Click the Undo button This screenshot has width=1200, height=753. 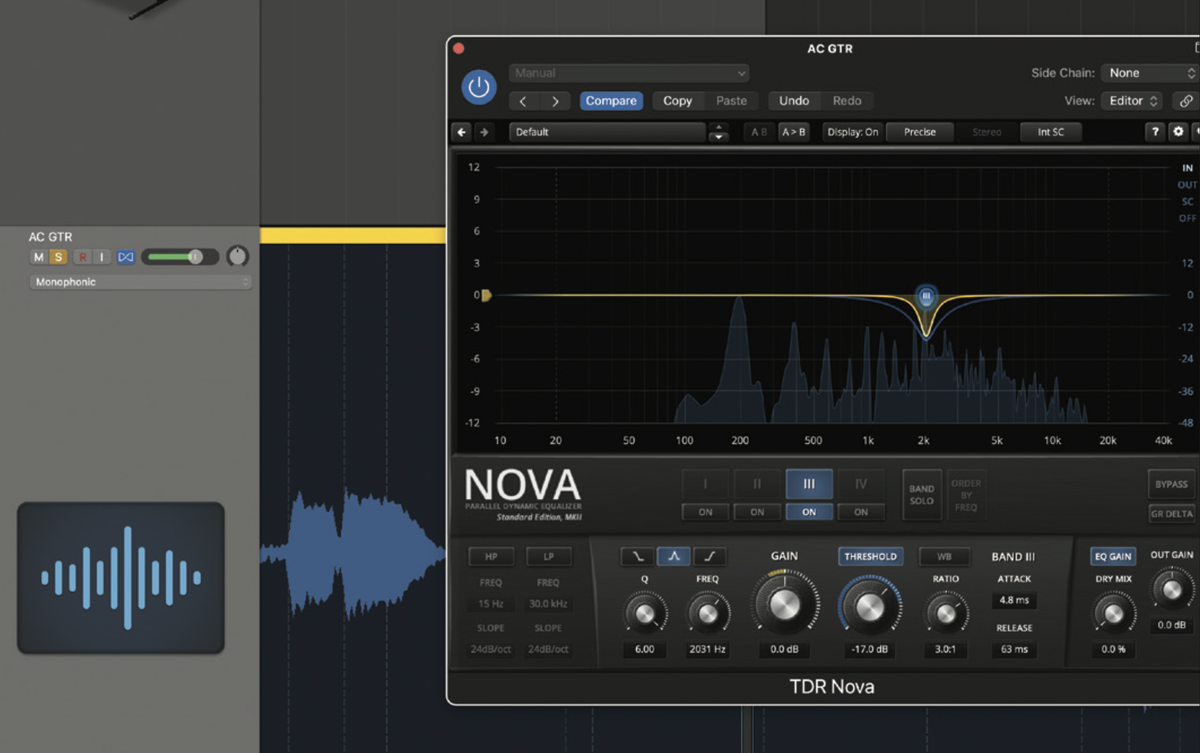[794, 100]
